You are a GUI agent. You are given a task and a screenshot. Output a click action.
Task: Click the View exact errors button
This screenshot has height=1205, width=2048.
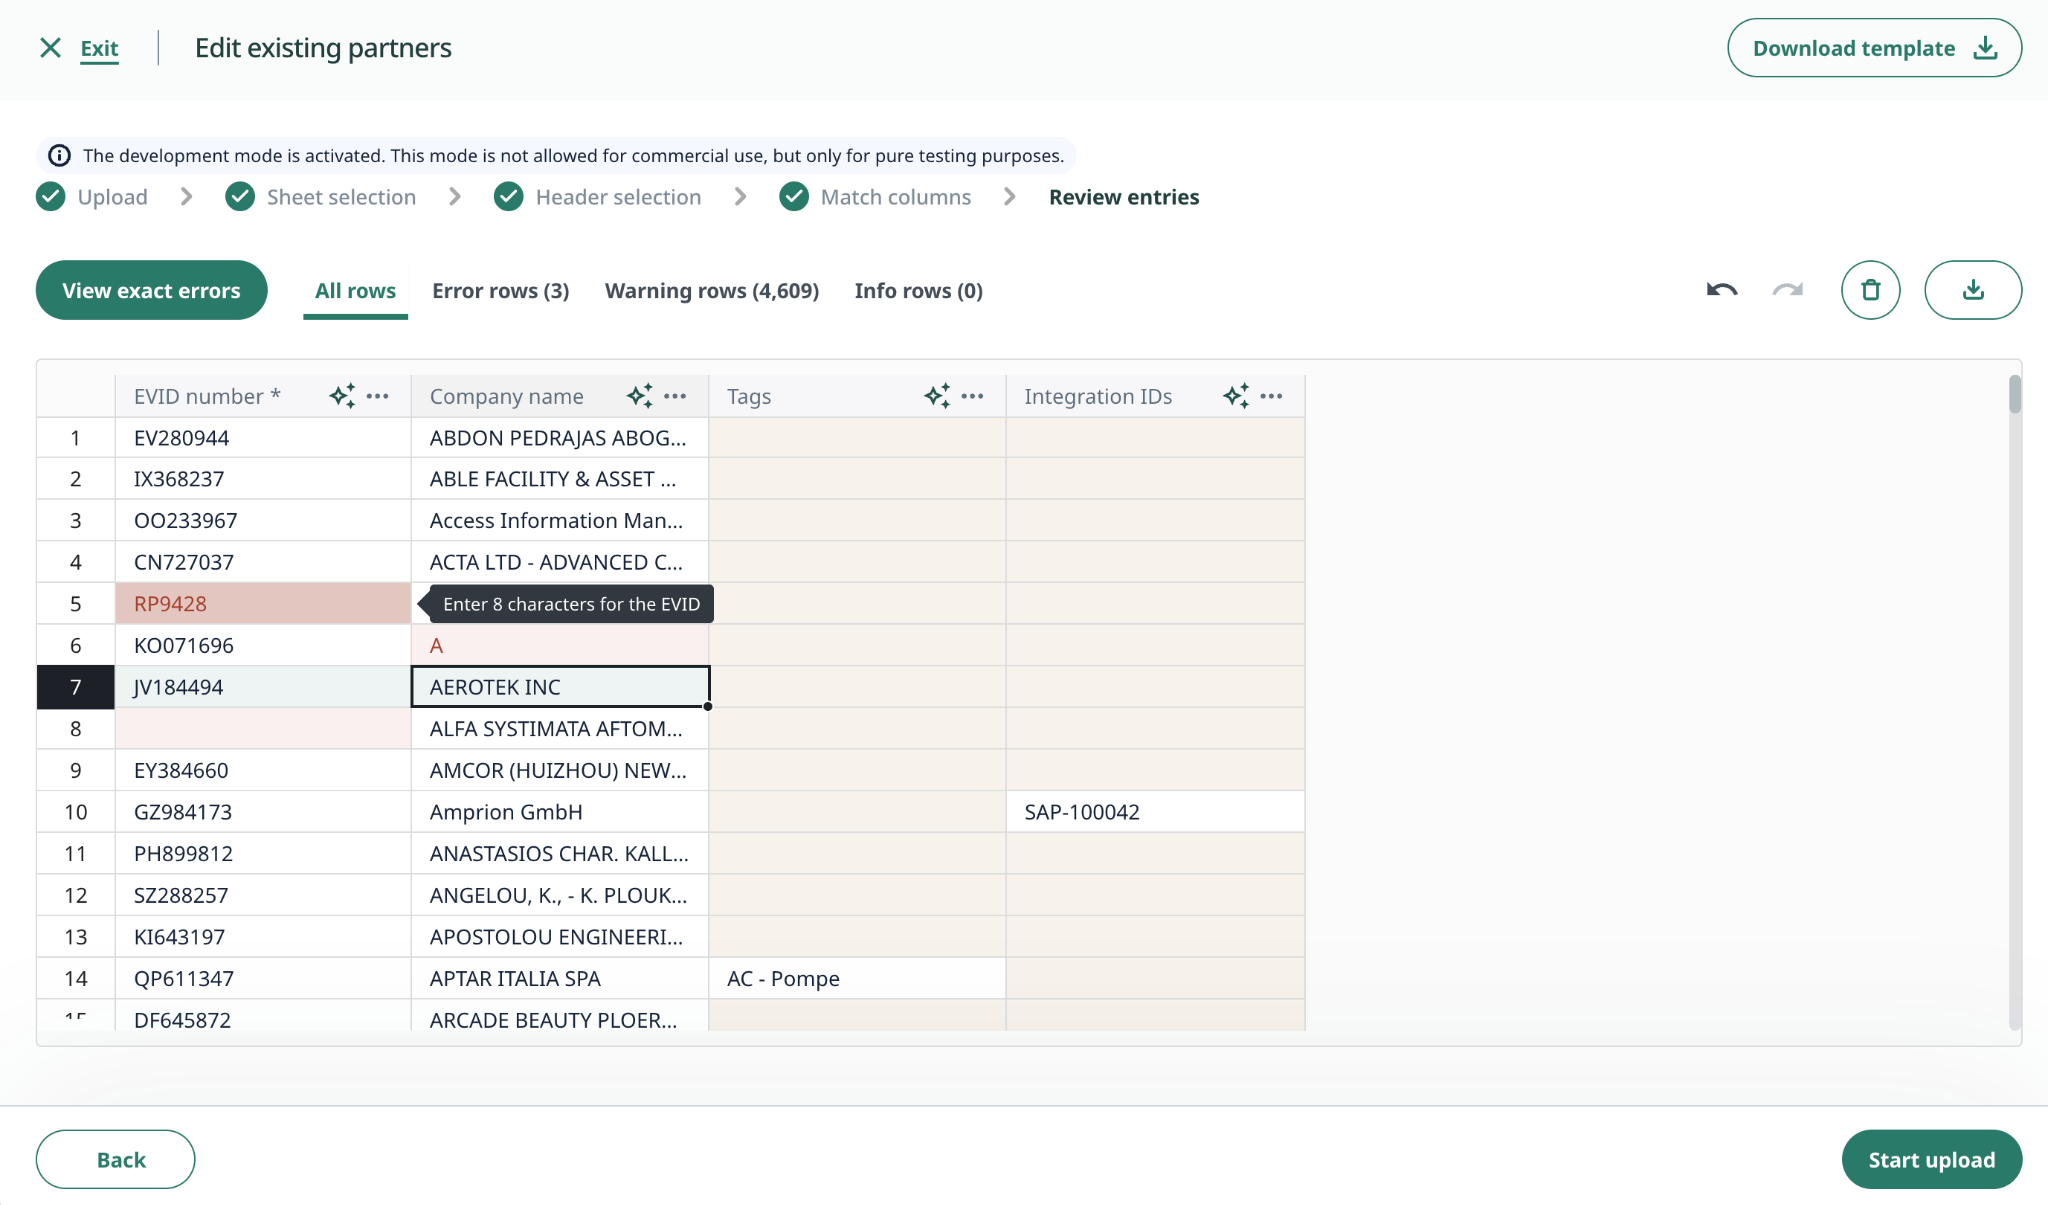(x=151, y=290)
